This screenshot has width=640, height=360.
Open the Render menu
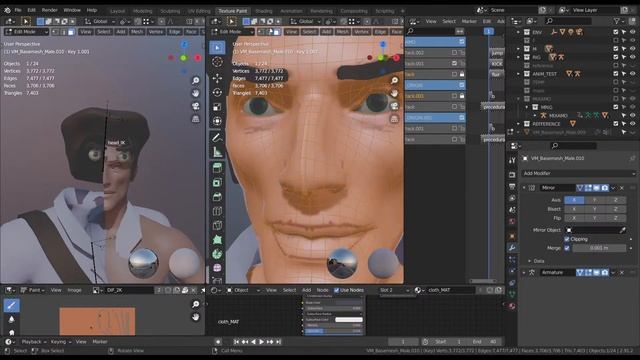coord(49,10)
